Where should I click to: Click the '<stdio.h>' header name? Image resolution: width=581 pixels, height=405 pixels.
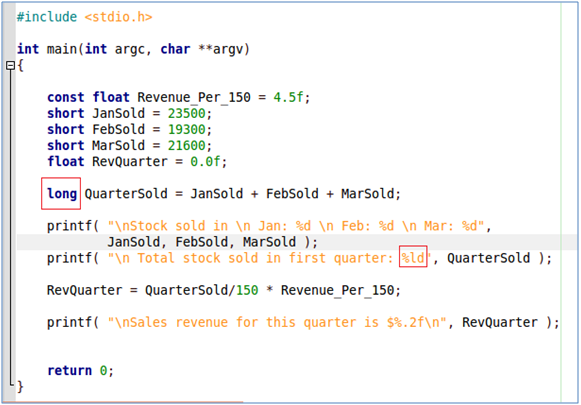[119, 17]
